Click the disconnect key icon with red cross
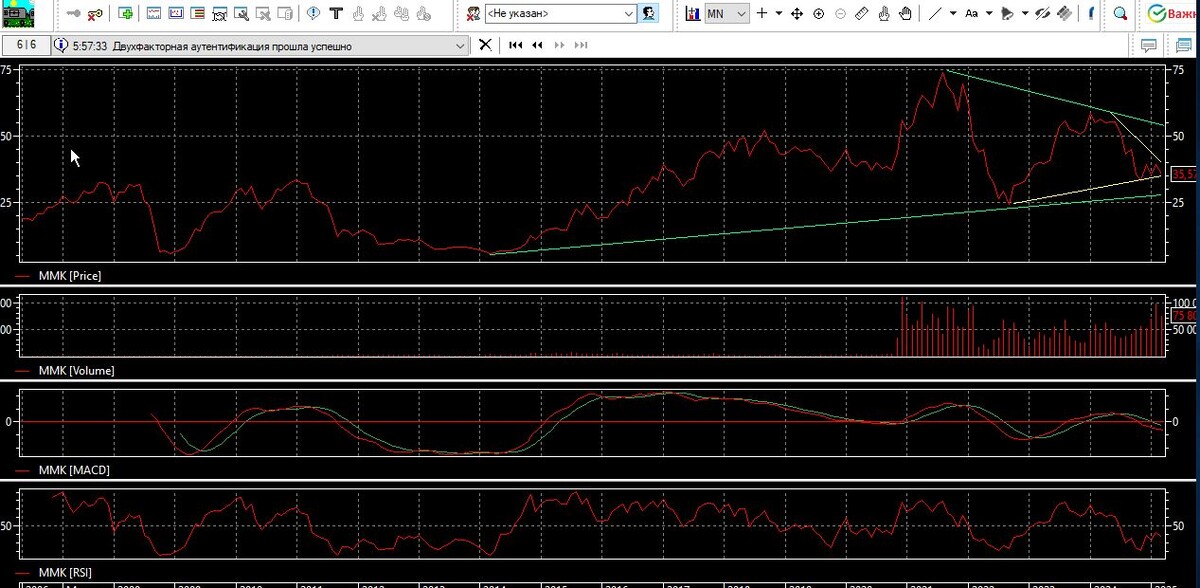Screen dimensions: 1200x588 tap(94, 14)
